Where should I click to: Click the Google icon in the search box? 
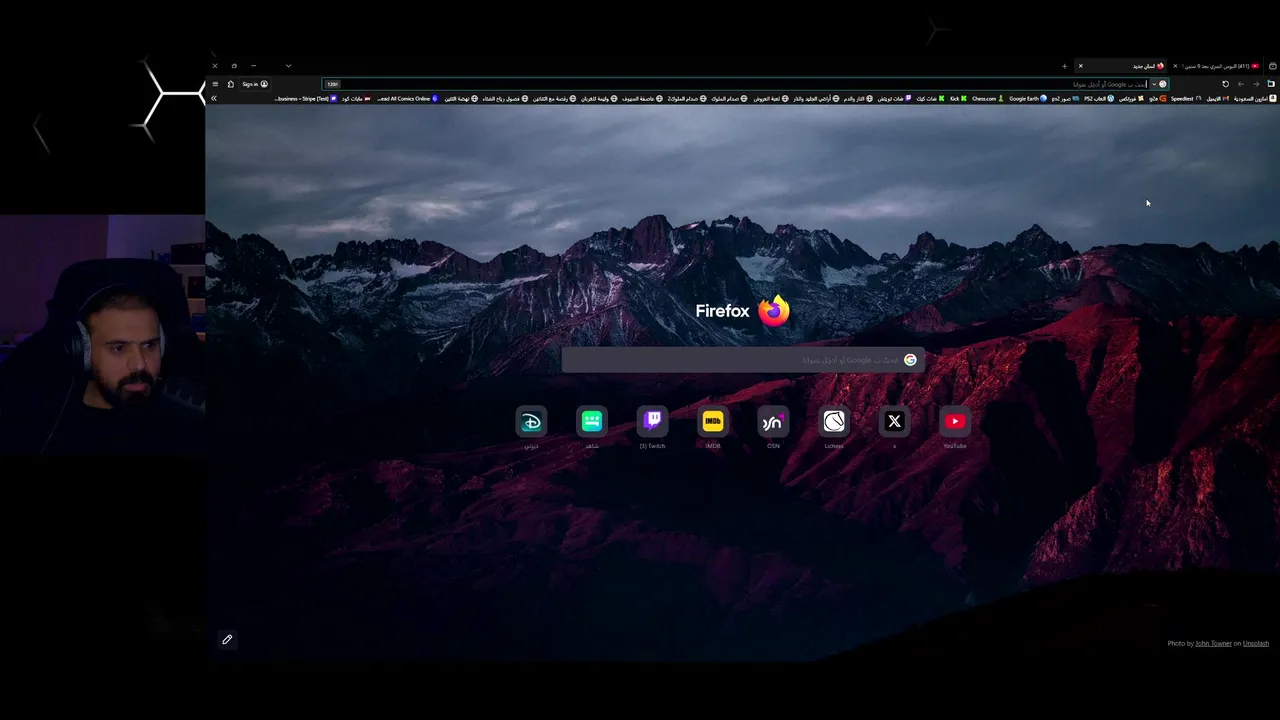(x=910, y=360)
